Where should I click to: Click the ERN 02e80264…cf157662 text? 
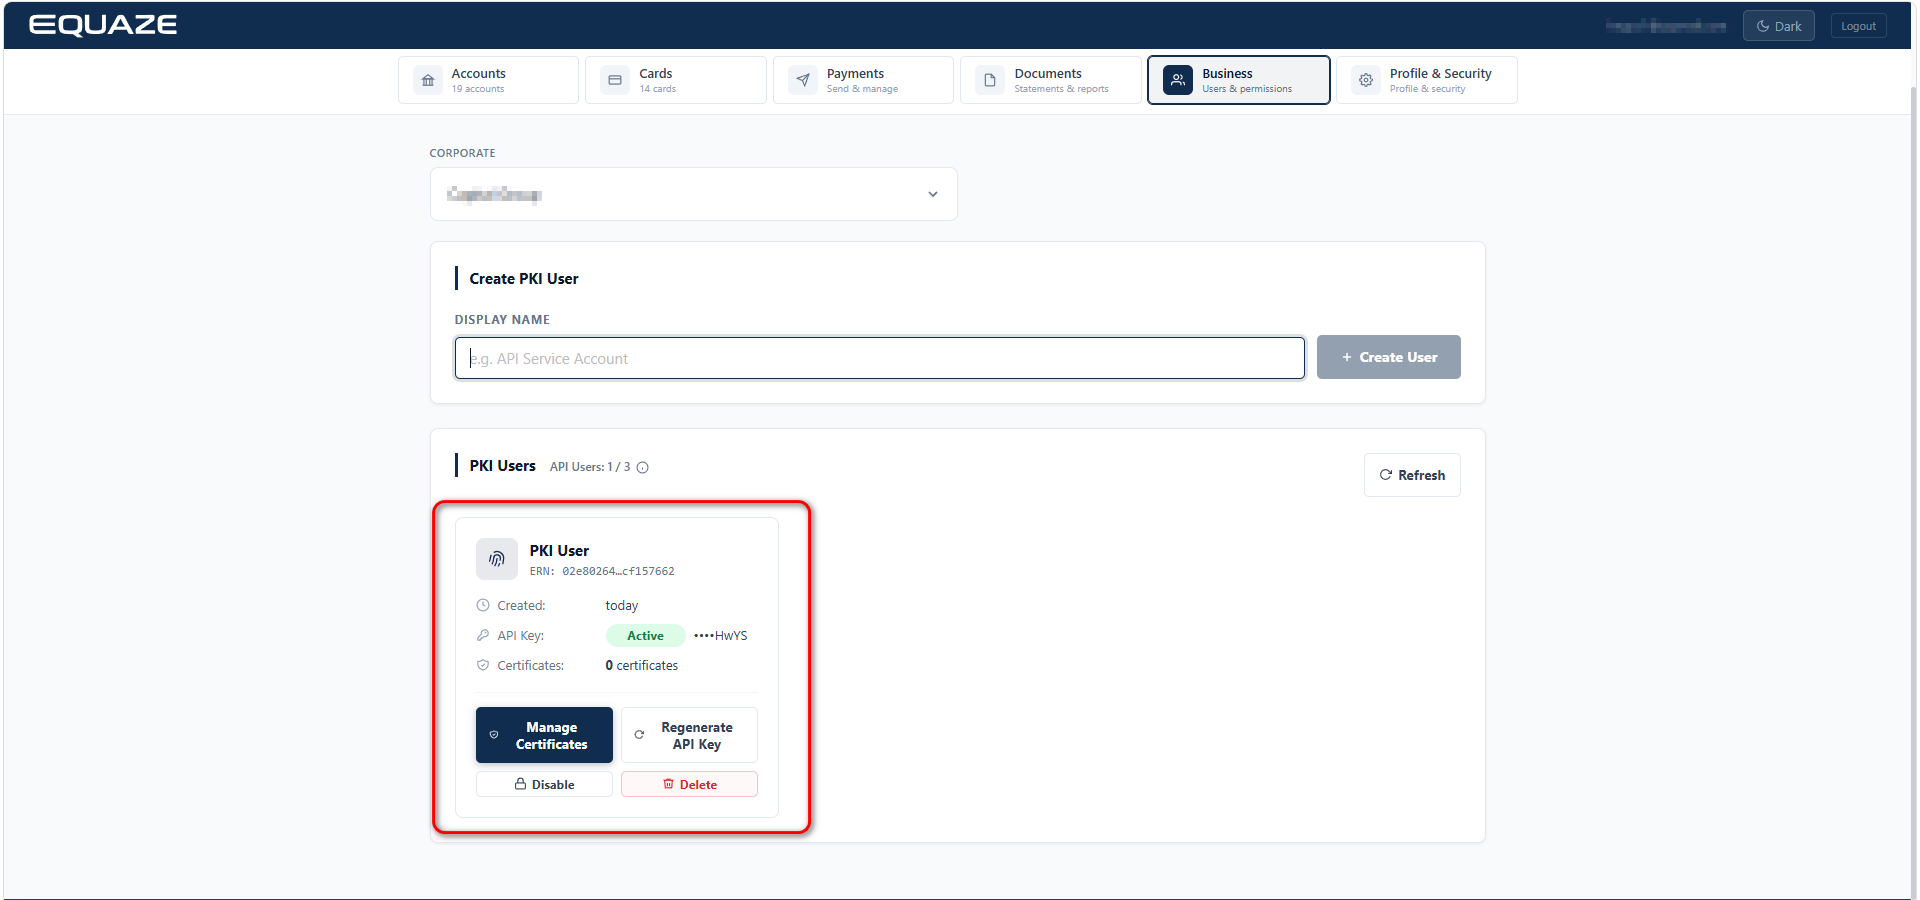tap(602, 571)
